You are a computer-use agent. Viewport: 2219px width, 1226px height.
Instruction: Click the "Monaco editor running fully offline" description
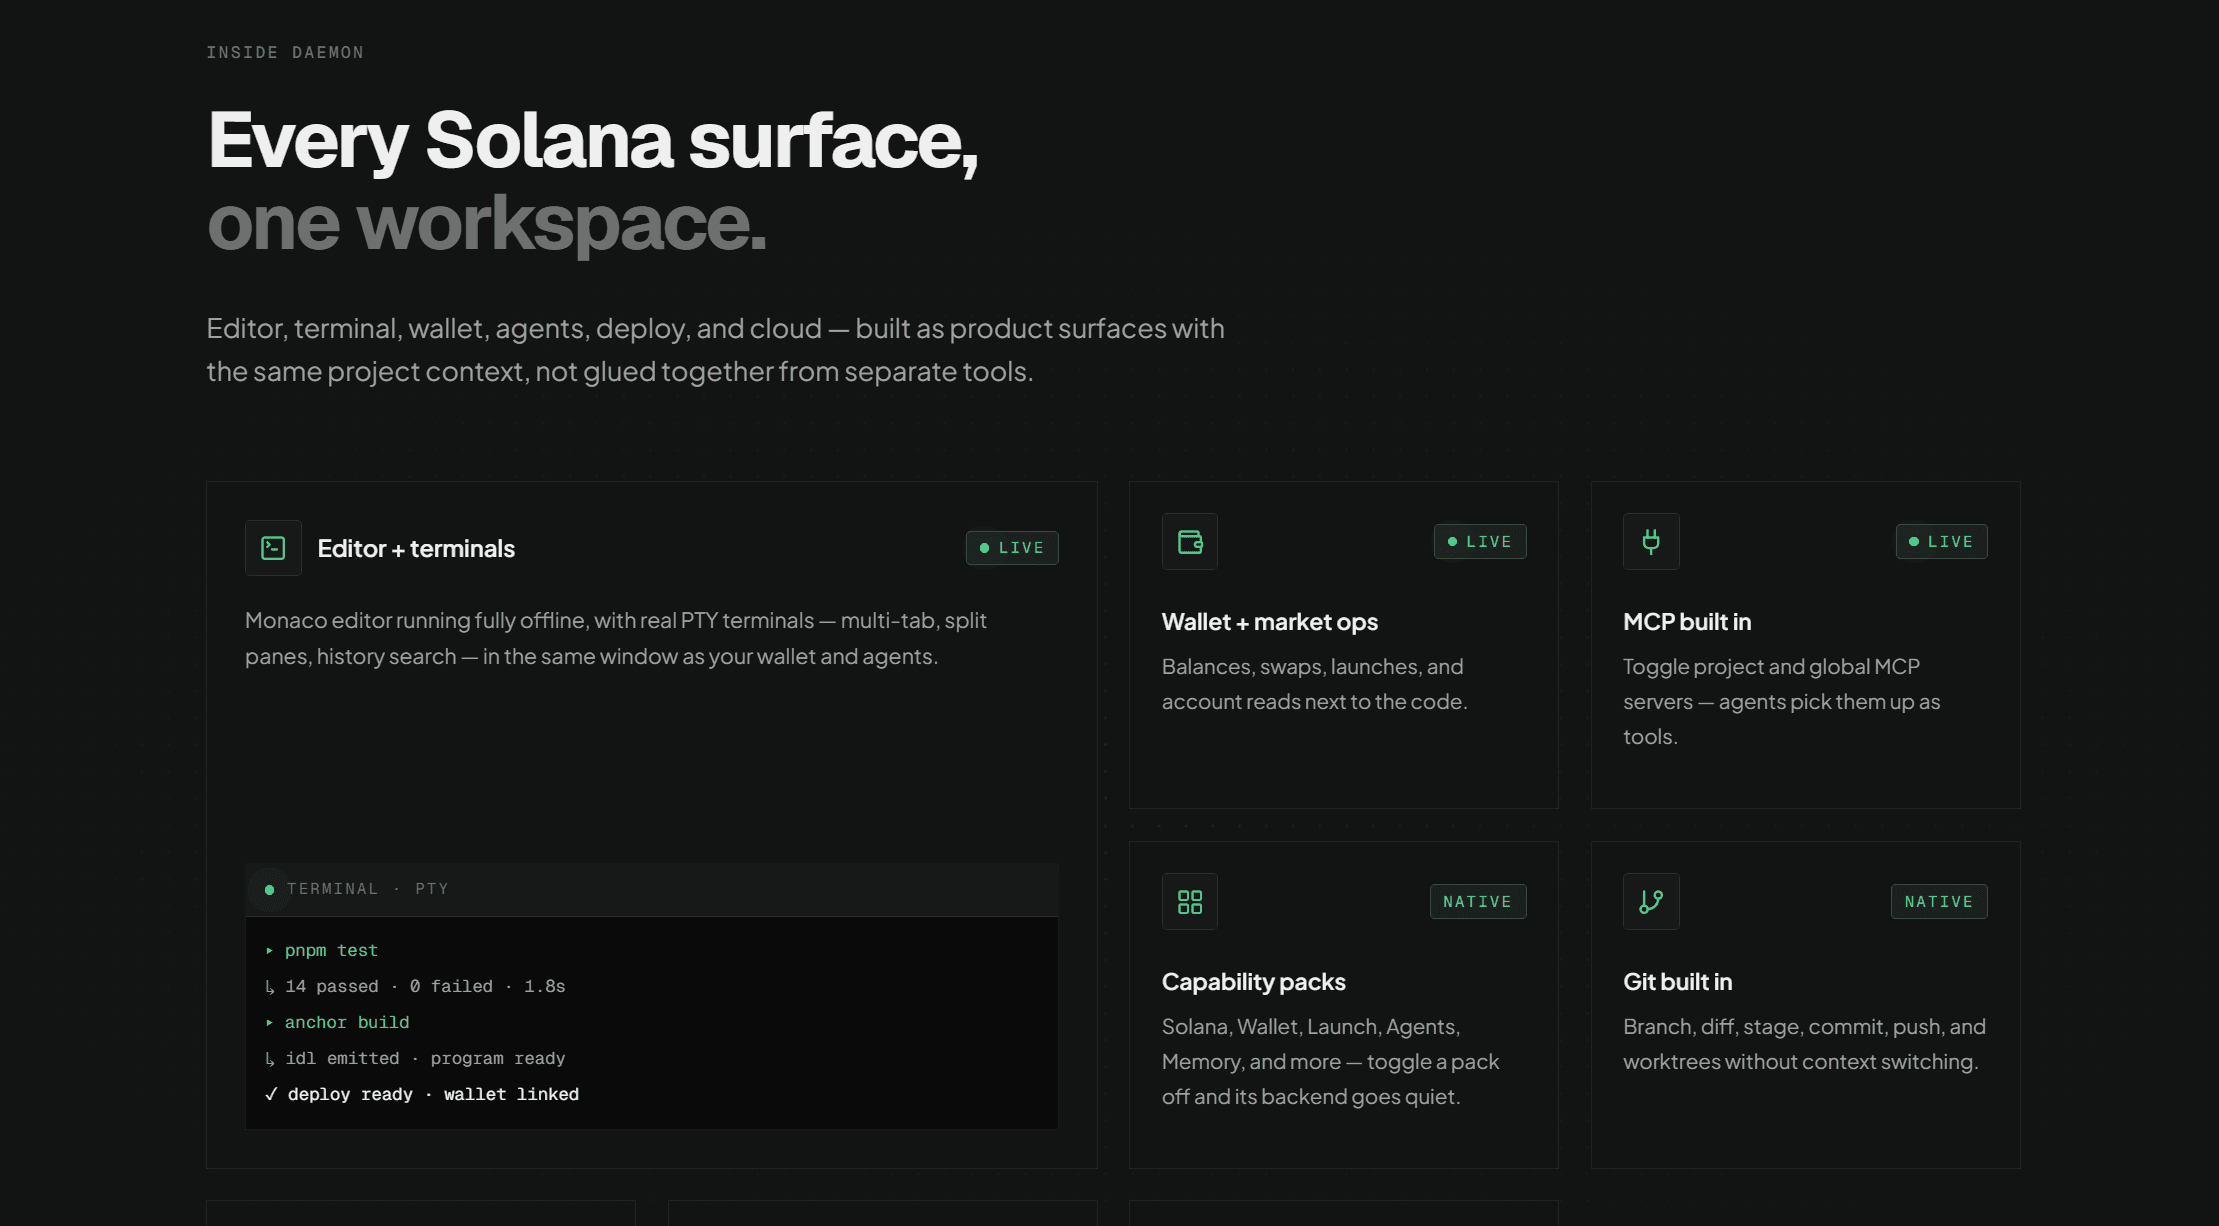point(616,638)
